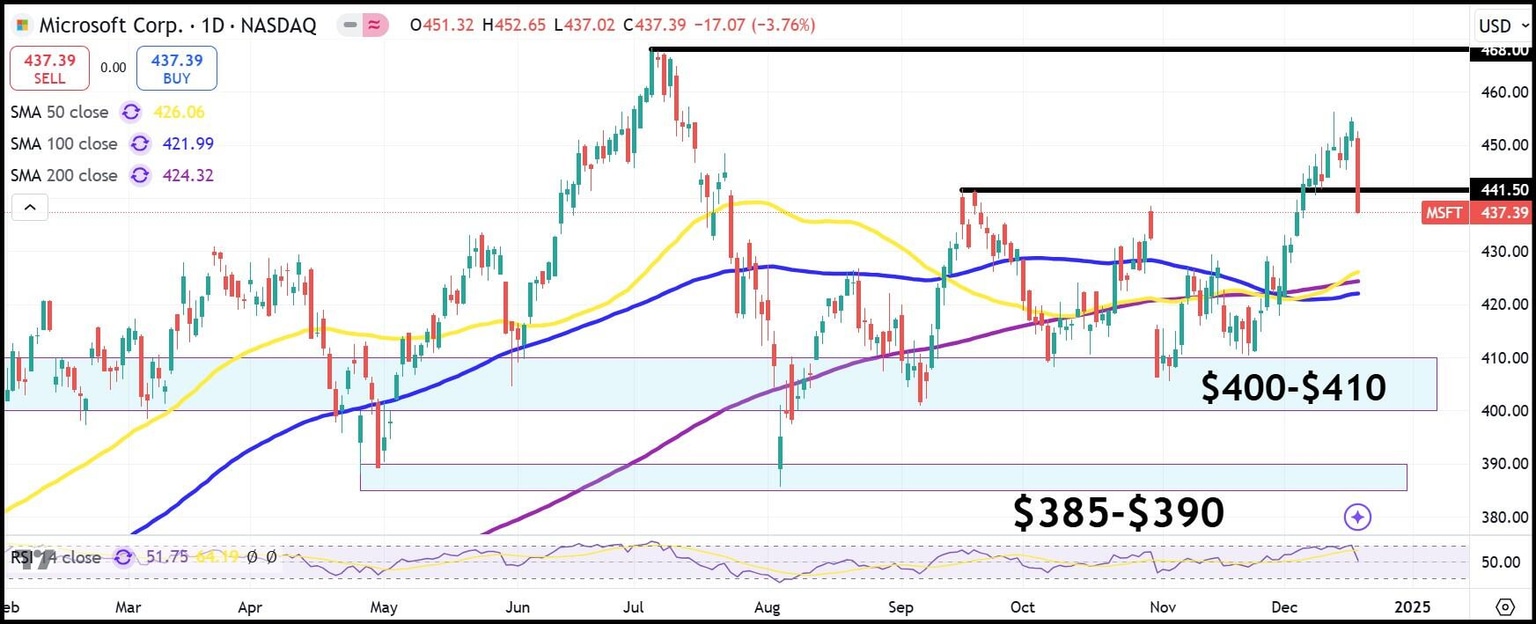Click the Oct label on the time axis
Image resolution: width=1536 pixels, height=624 pixels.
point(1022,607)
